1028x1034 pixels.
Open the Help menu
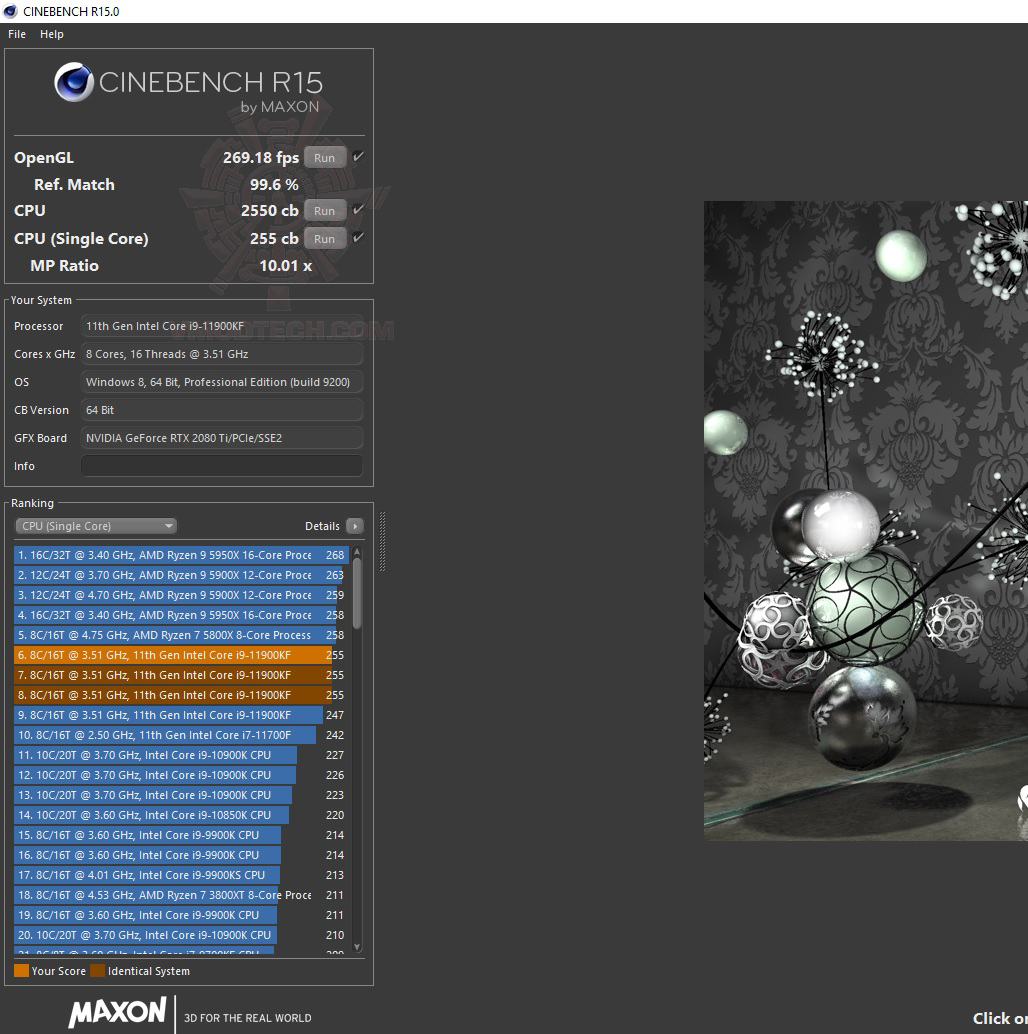coord(51,34)
